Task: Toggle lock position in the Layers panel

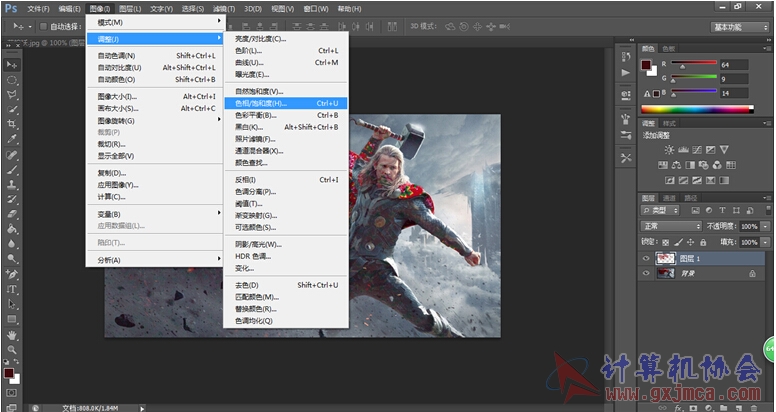Action: 690,242
